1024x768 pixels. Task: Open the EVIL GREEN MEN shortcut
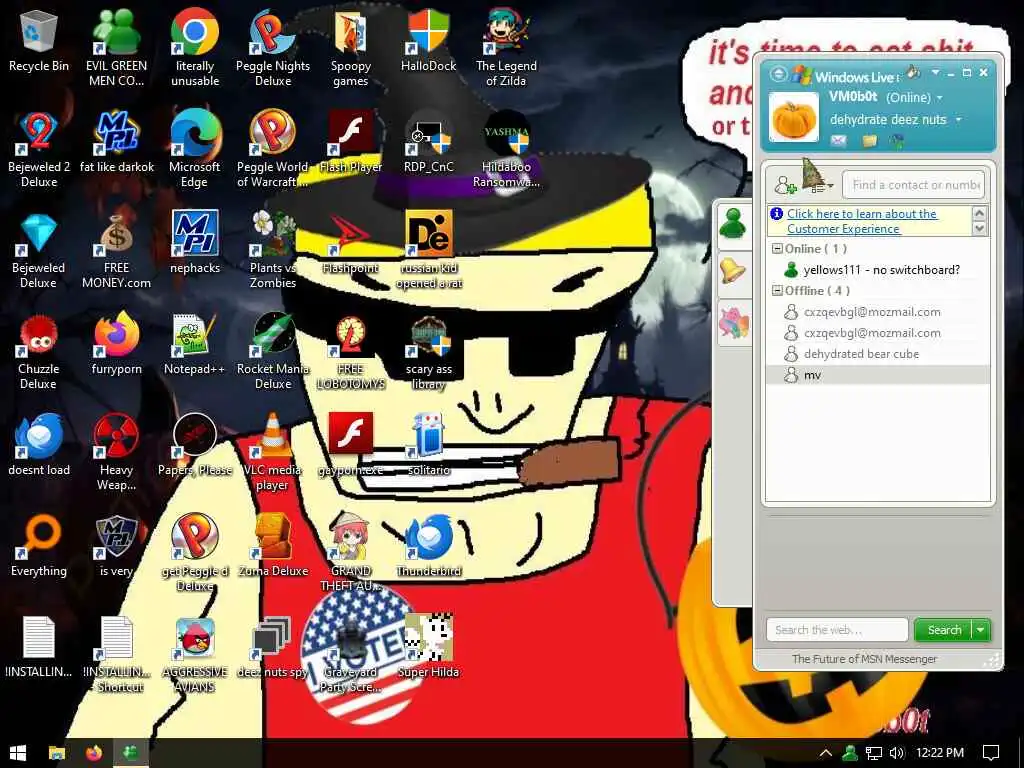coord(116,48)
